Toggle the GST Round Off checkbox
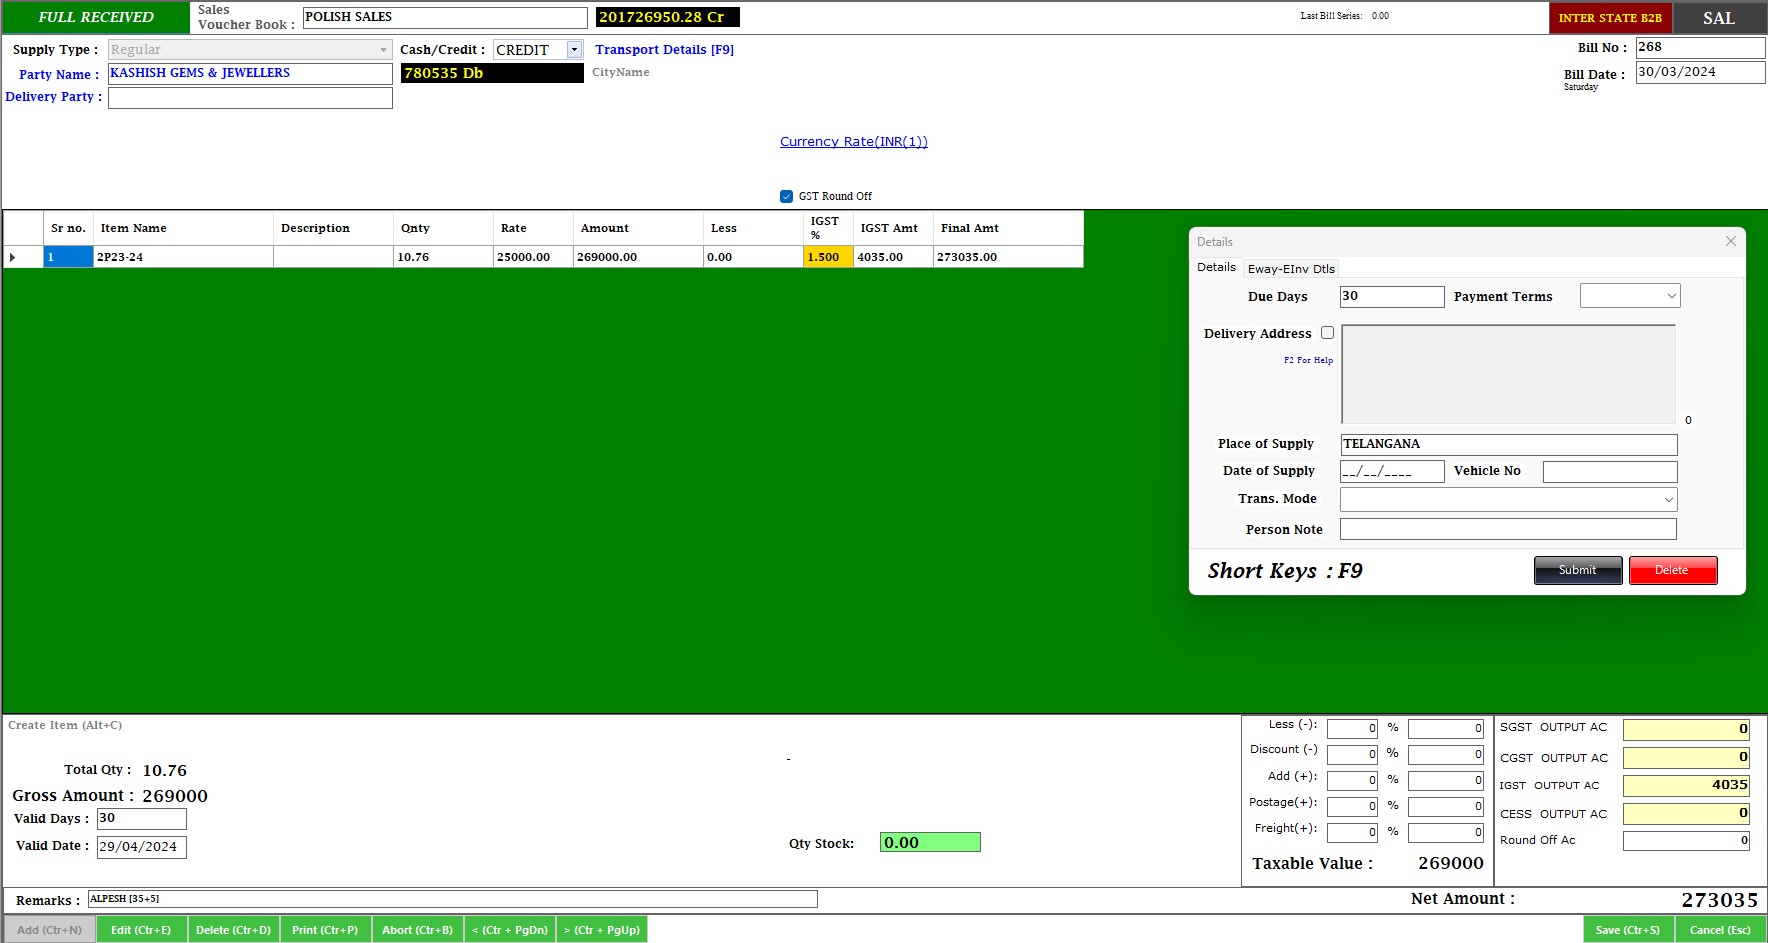The width and height of the screenshot is (1768, 943). (x=786, y=196)
